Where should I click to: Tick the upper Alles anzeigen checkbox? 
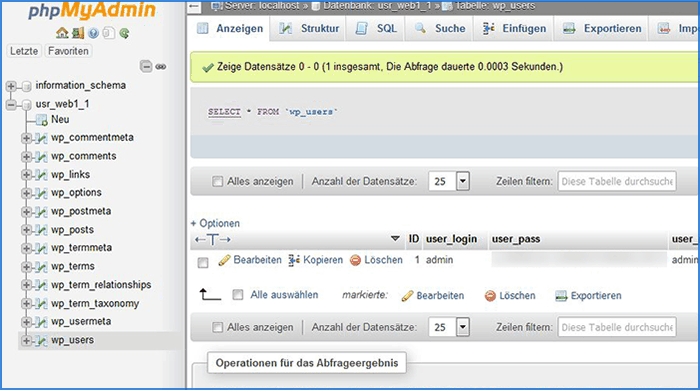tap(217, 181)
